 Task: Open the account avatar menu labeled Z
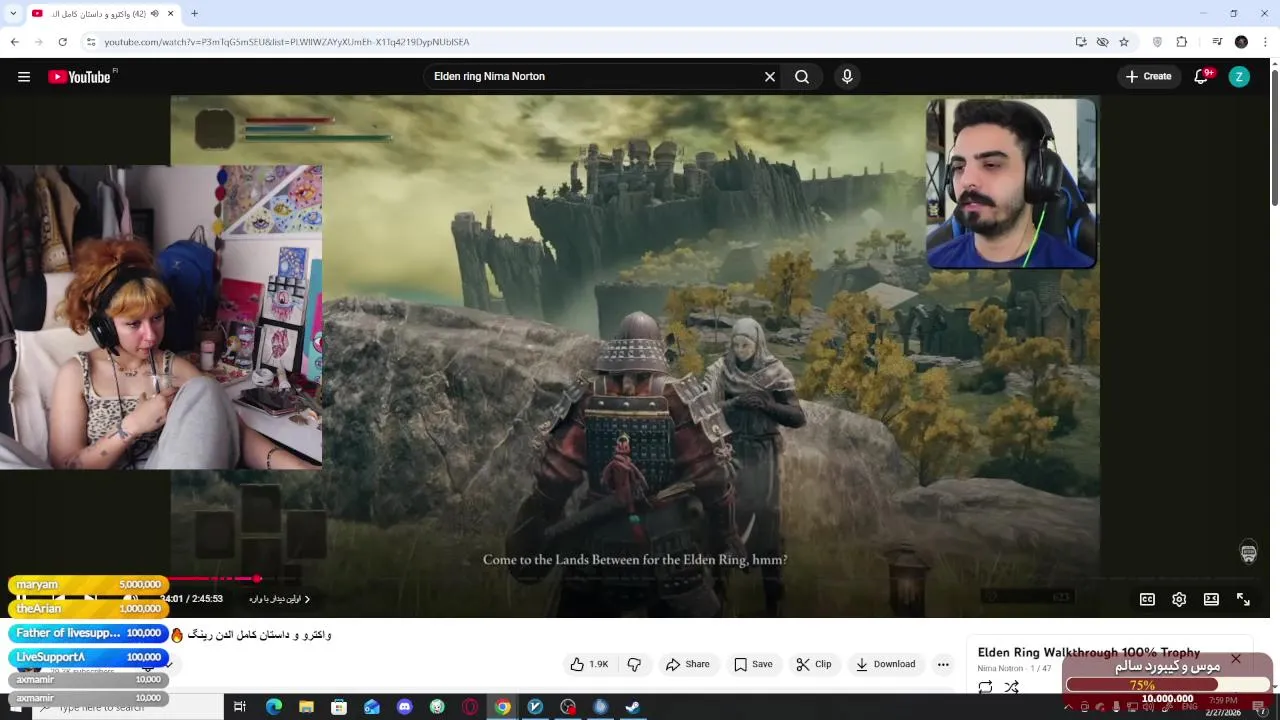(x=1239, y=77)
